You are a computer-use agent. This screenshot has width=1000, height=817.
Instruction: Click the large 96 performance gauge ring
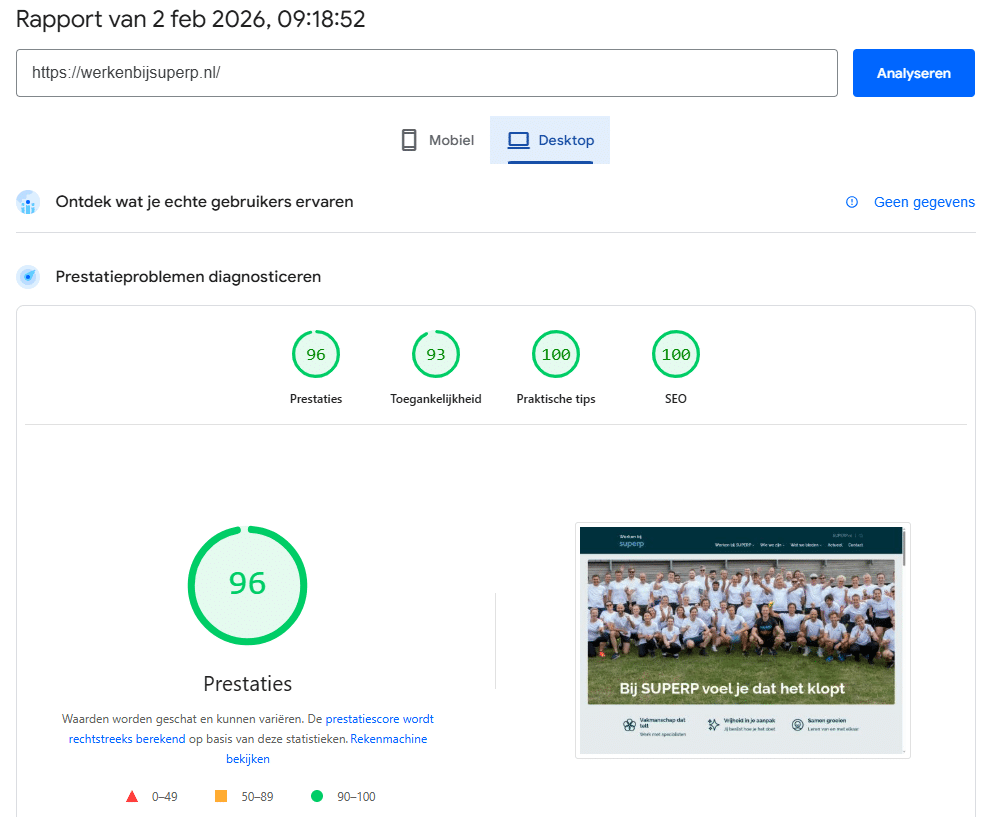pyautogui.click(x=247, y=585)
